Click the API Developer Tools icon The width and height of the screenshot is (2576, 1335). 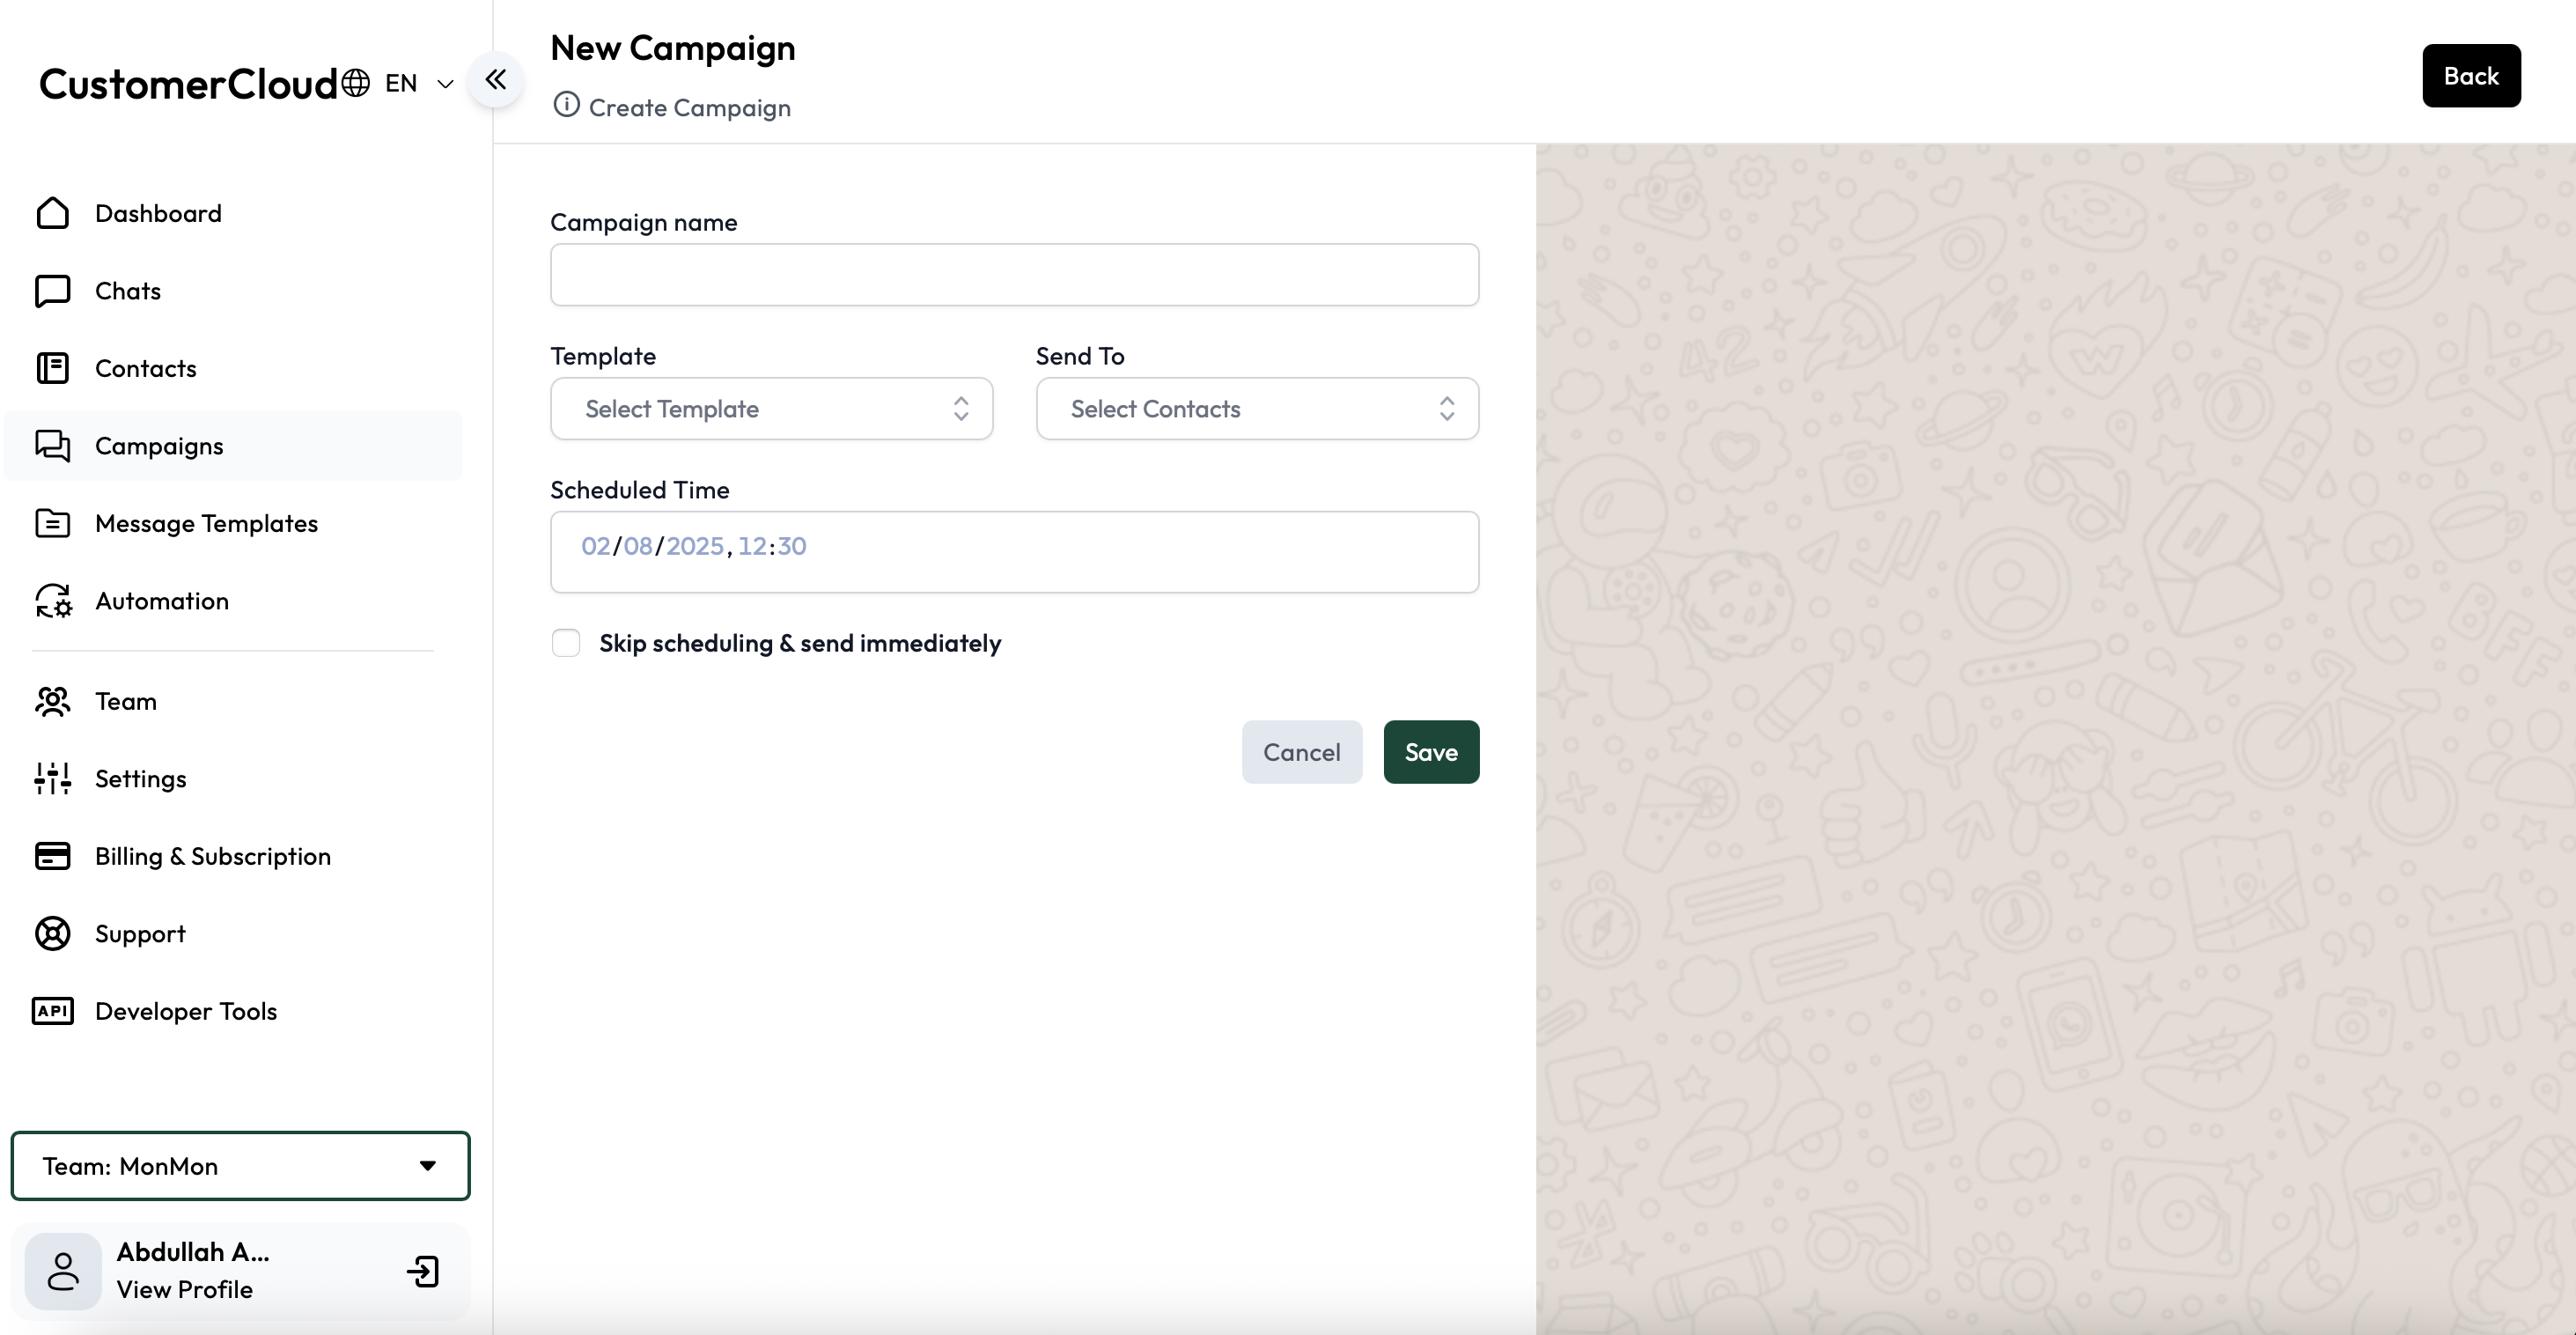coord(52,1011)
